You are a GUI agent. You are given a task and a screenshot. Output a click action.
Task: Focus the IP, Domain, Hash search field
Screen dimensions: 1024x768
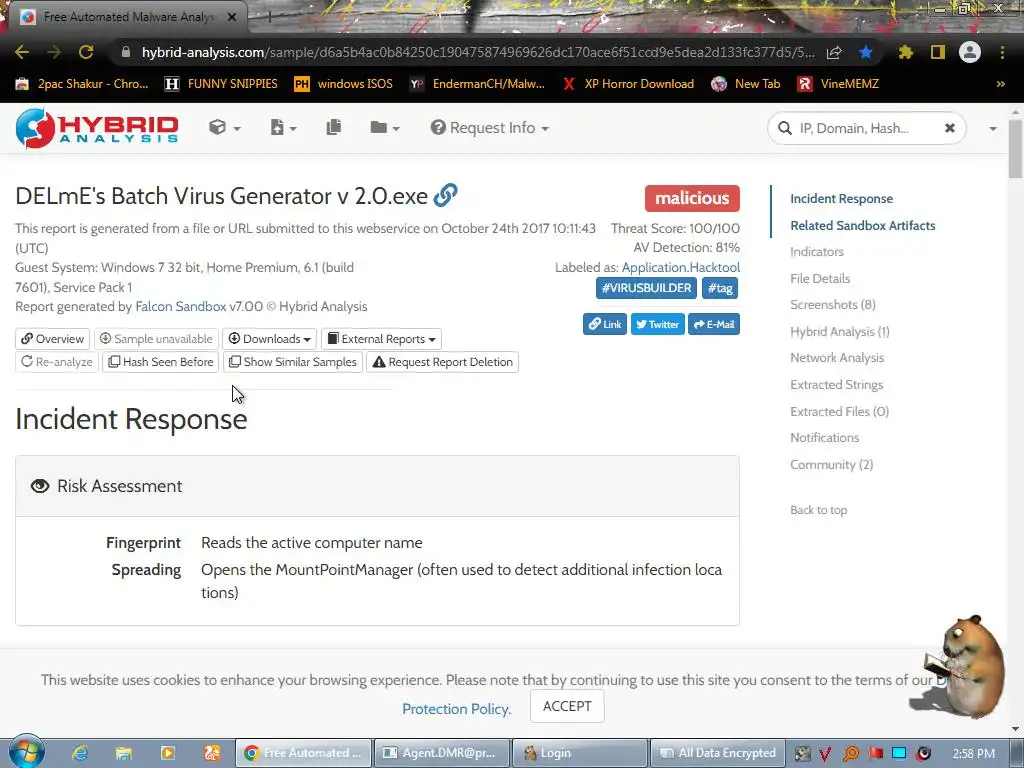pos(865,128)
